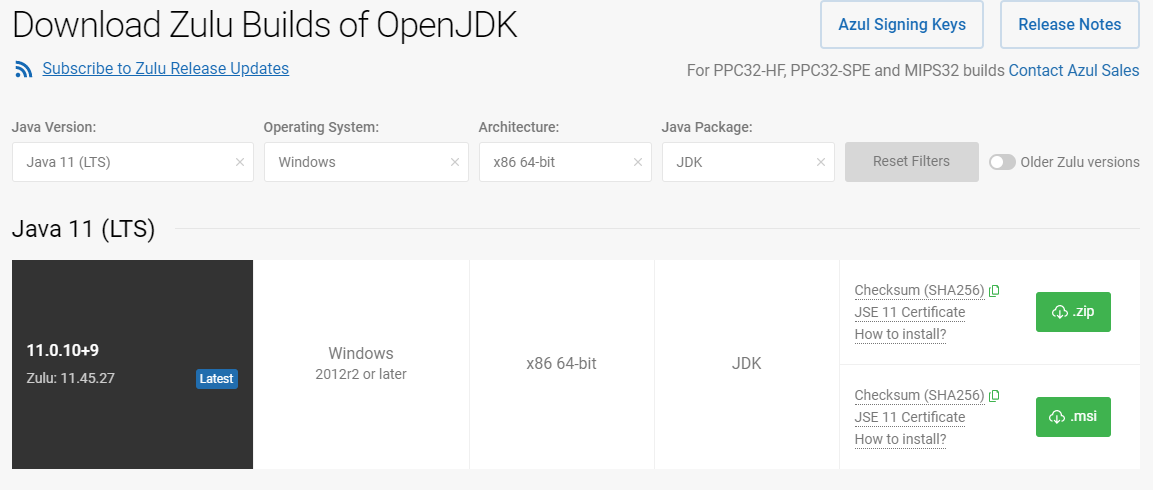Open the Java Version dropdown
The height and width of the screenshot is (490, 1153).
(x=132, y=162)
